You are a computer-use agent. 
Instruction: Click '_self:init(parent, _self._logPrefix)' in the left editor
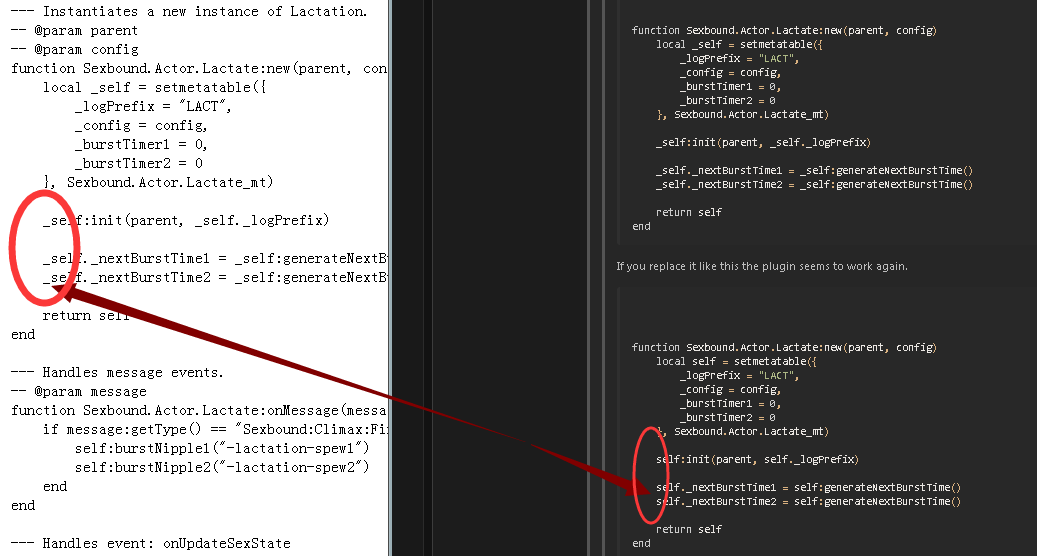point(186,220)
